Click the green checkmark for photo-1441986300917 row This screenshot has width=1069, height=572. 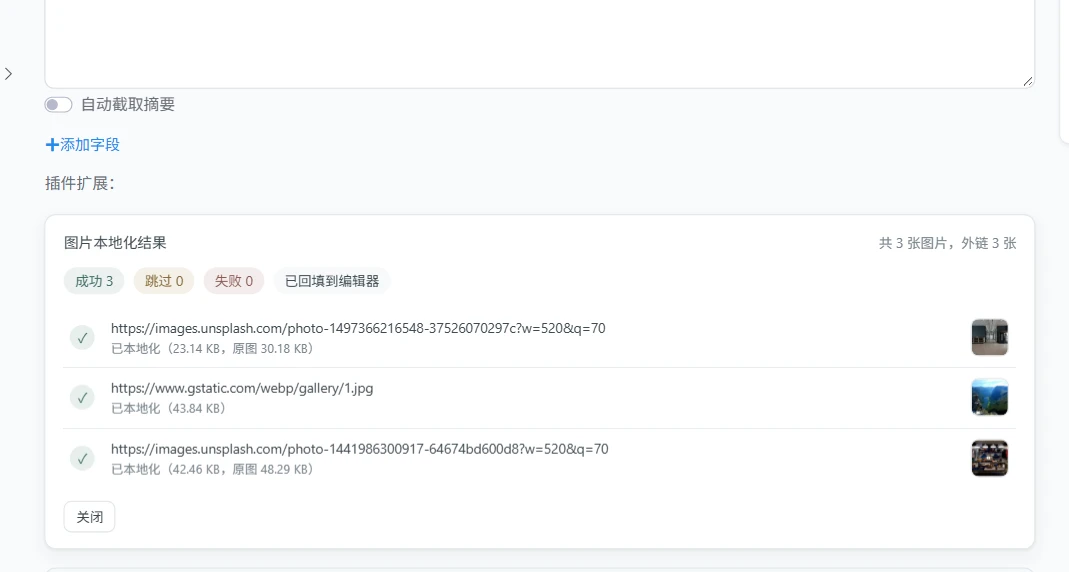82,458
